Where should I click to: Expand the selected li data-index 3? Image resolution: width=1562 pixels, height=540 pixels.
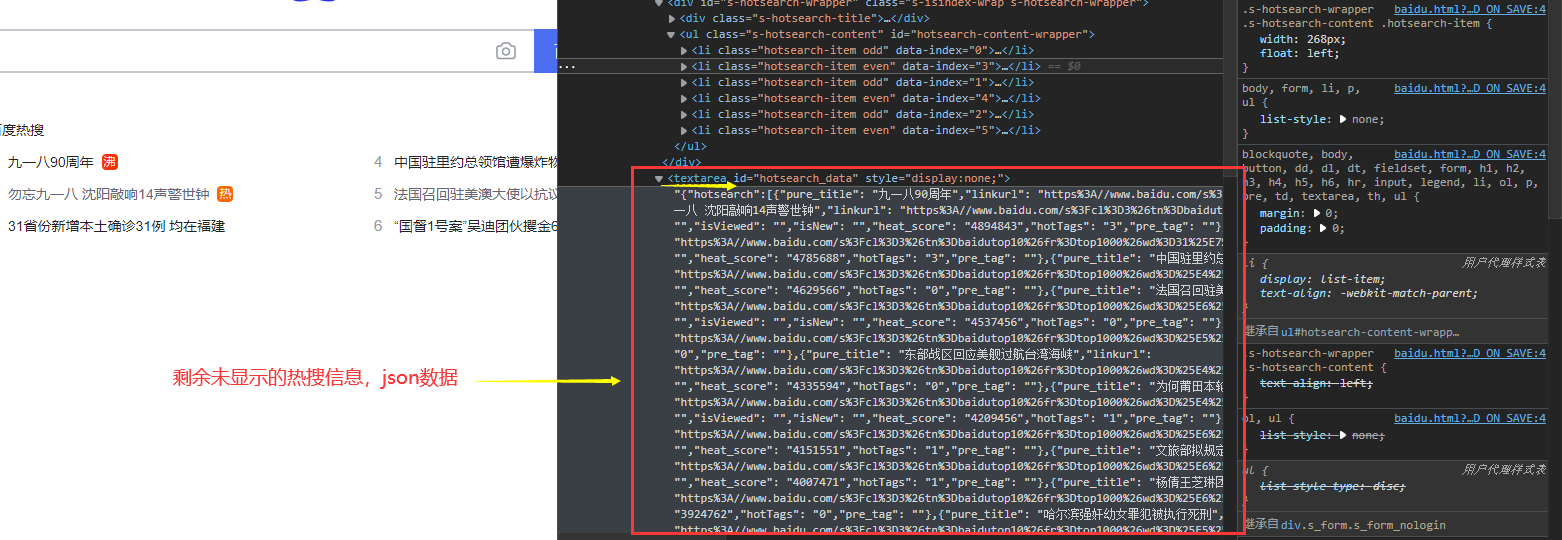point(684,66)
